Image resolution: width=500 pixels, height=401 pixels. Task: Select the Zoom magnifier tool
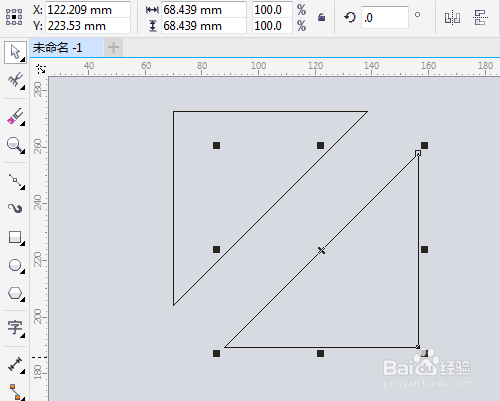[x=15, y=145]
